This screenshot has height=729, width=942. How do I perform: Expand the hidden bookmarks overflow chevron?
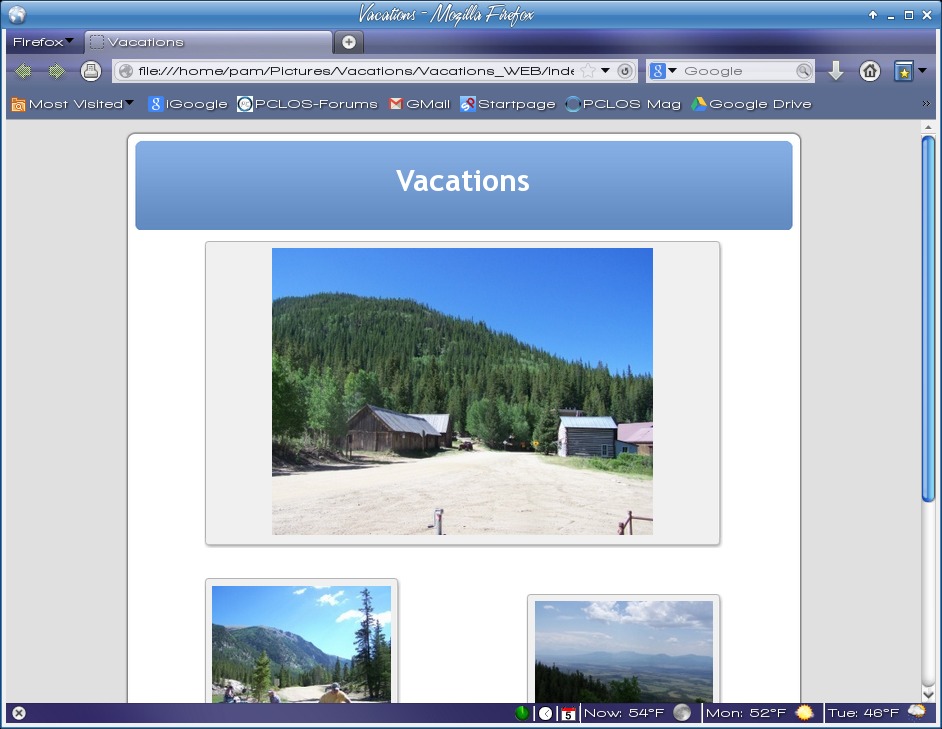click(925, 104)
